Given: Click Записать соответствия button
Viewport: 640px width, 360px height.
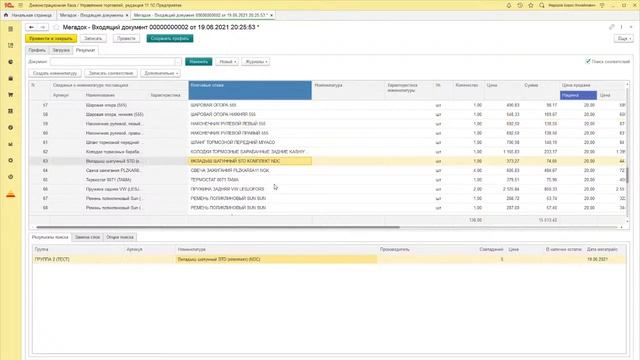Looking at the screenshot, I should click(x=111, y=73).
